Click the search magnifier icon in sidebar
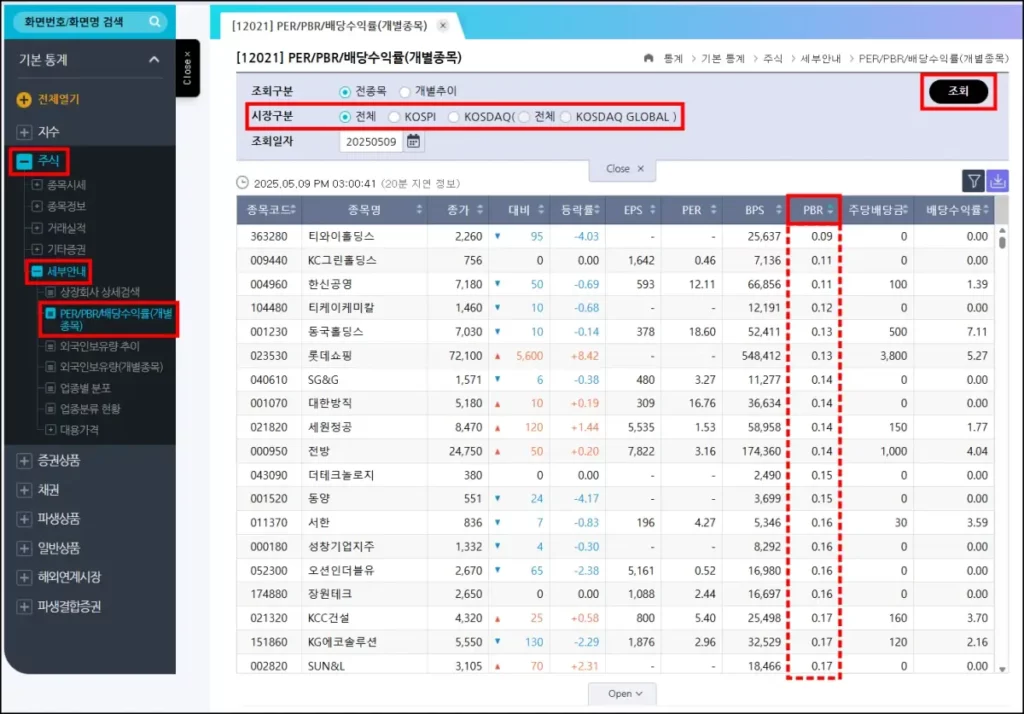The height and width of the screenshot is (714, 1024). (155, 21)
